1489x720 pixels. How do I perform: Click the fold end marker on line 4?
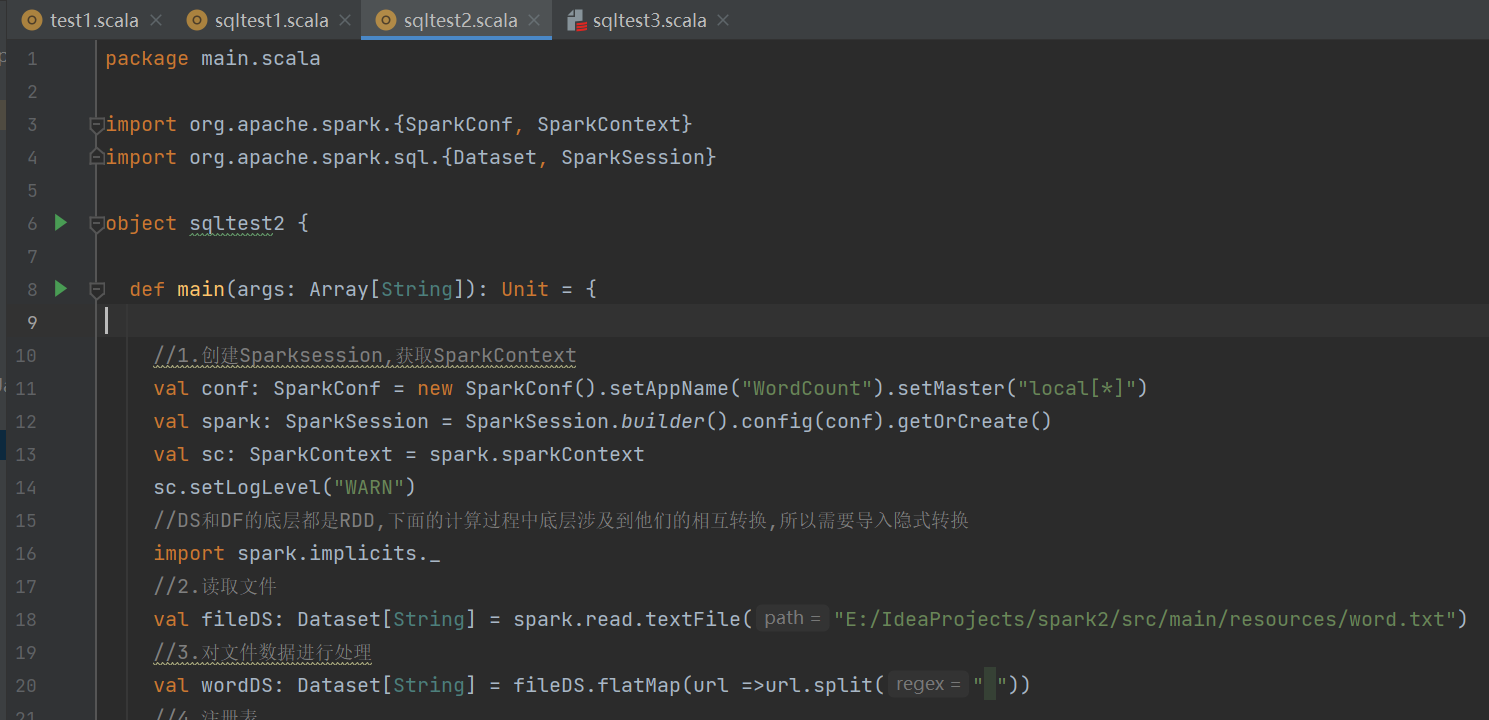(x=97, y=157)
